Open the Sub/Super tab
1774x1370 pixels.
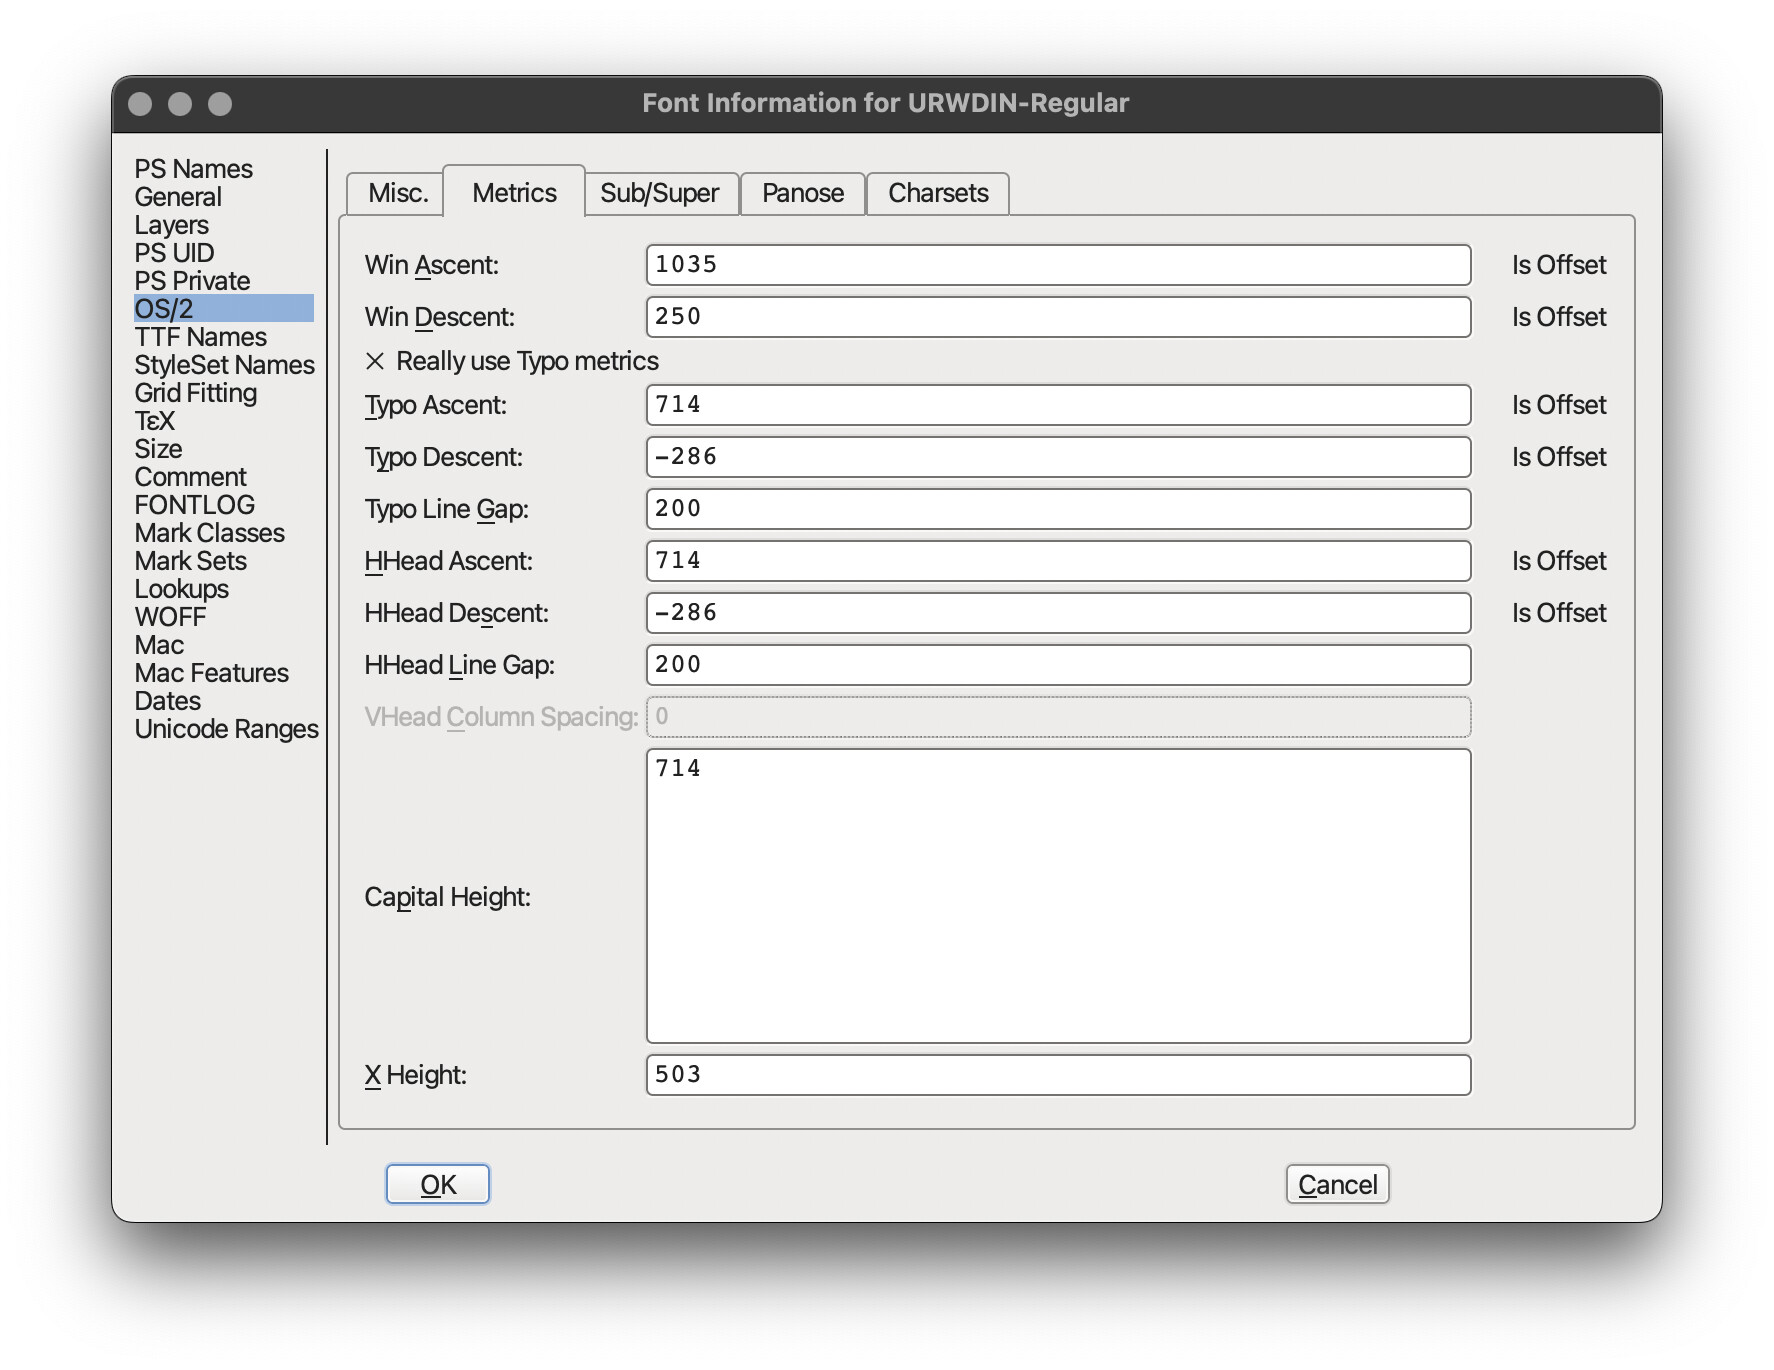point(659,193)
